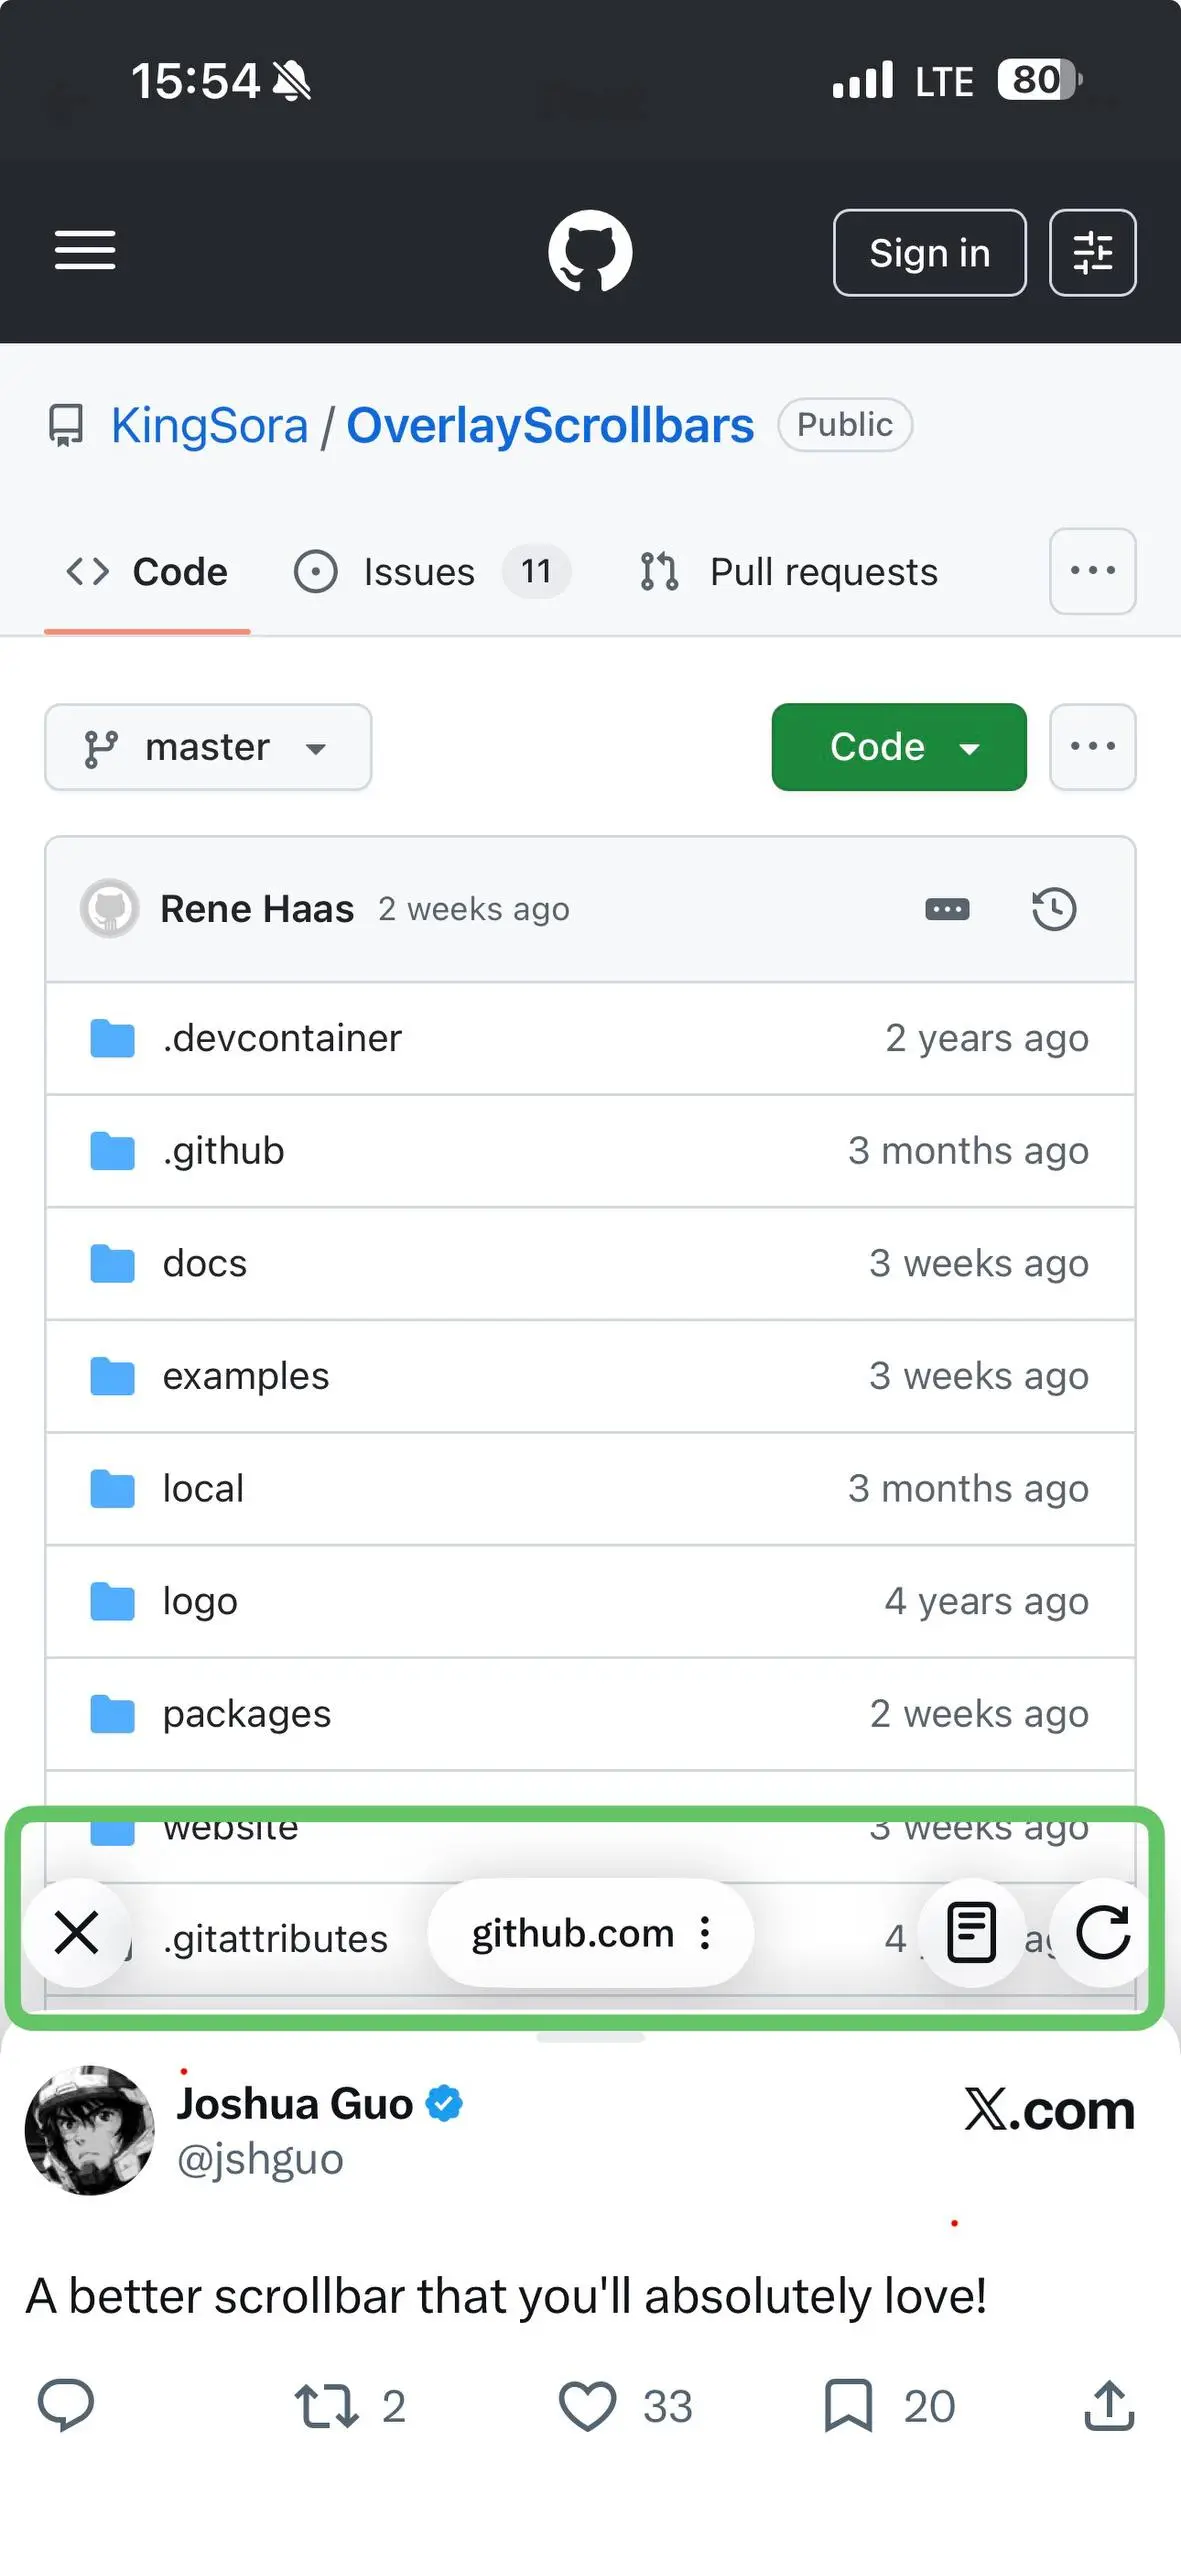Tap the cellular signal bars
The width and height of the screenshot is (1181, 2560).
[863, 80]
